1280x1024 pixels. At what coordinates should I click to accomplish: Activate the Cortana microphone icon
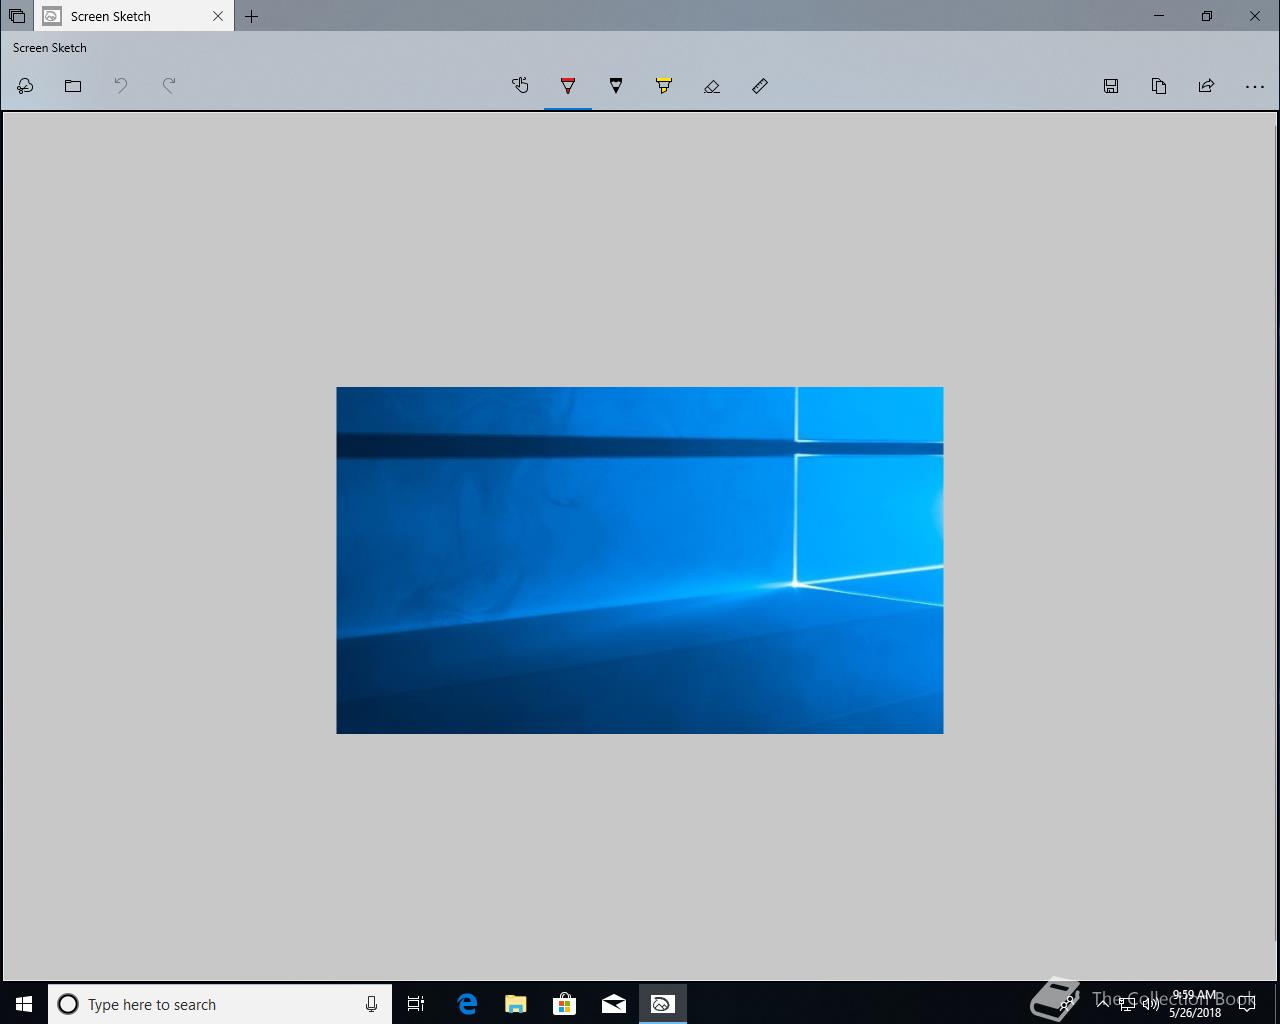tap(371, 1004)
